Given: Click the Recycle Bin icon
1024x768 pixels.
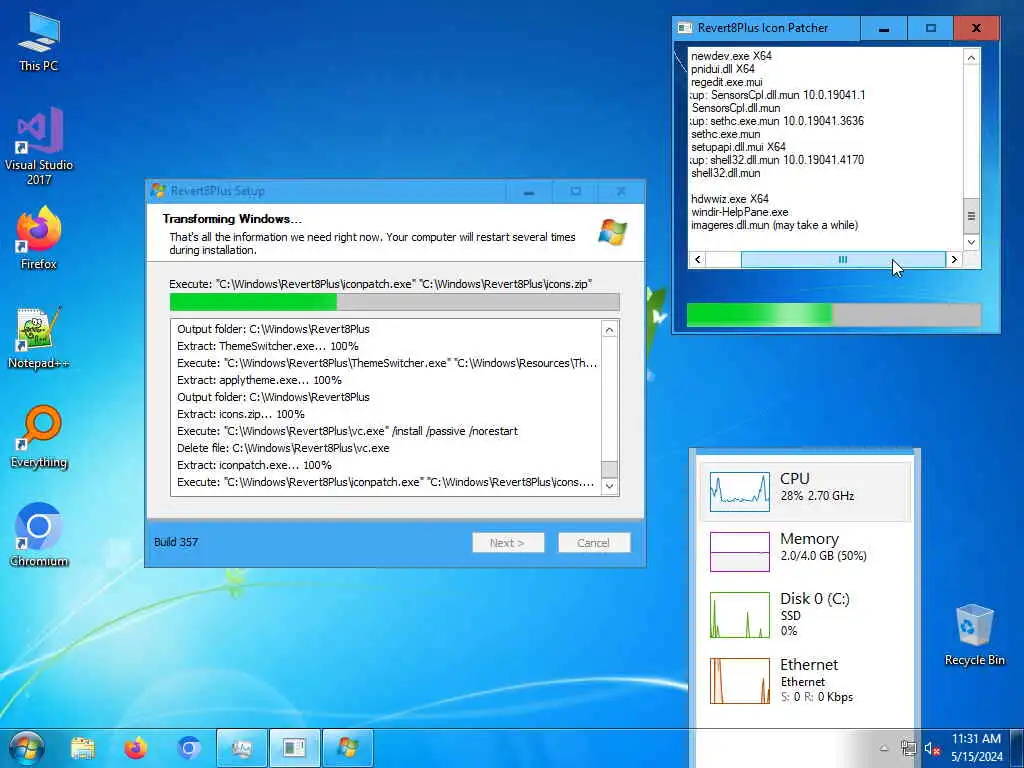Looking at the screenshot, I should pos(974,634).
